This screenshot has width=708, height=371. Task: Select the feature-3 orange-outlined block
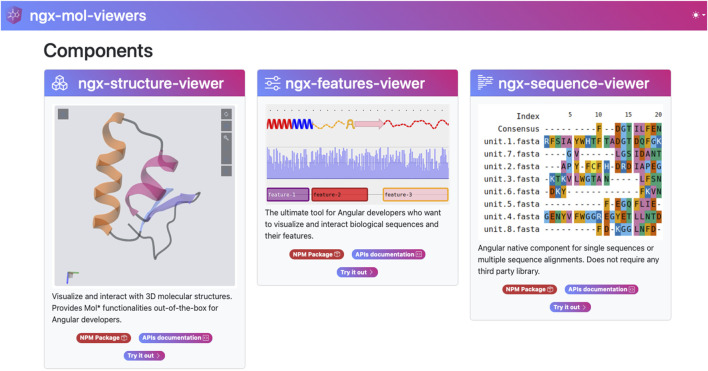415,195
